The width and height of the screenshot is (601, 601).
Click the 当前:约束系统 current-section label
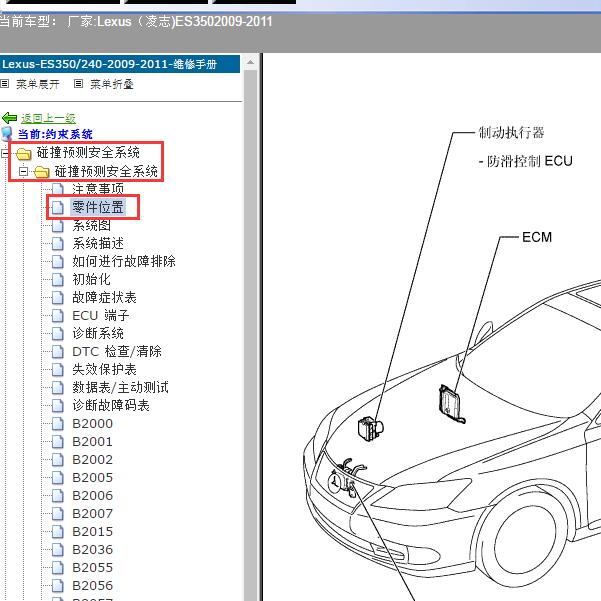pos(55,134)
